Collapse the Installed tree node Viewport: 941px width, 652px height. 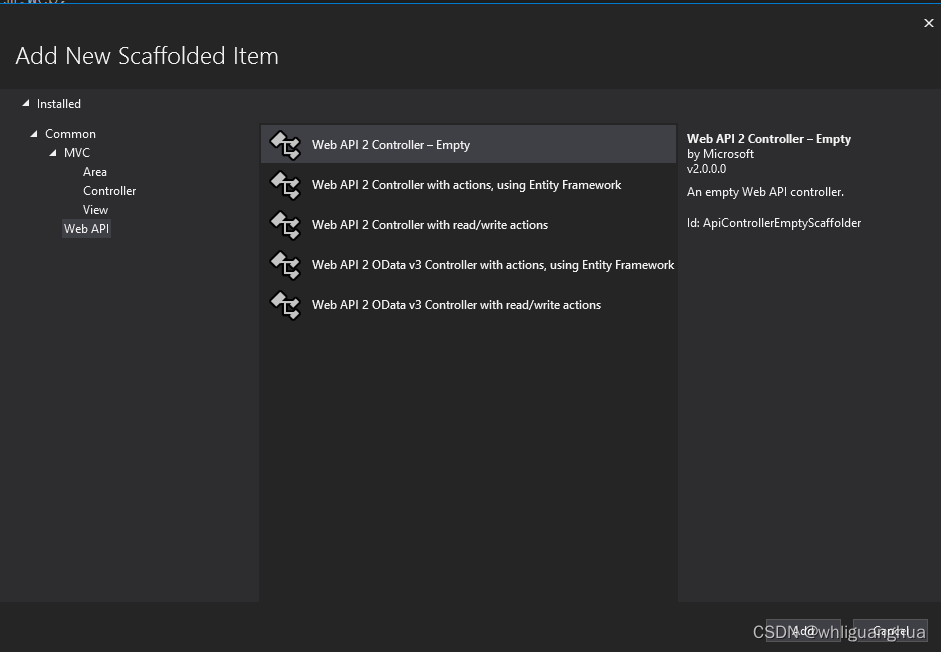(26, 104)
